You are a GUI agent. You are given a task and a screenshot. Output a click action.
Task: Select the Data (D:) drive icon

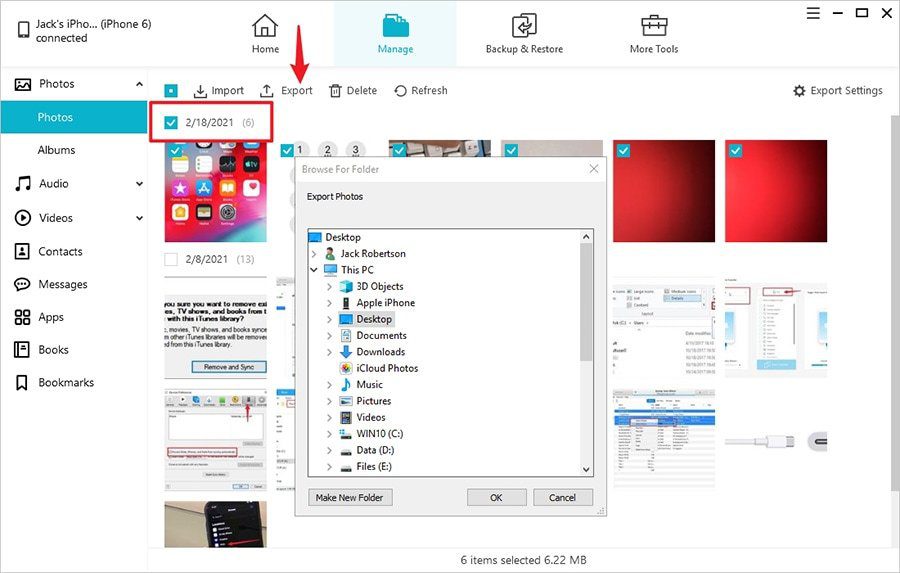(x=346, y=451)
